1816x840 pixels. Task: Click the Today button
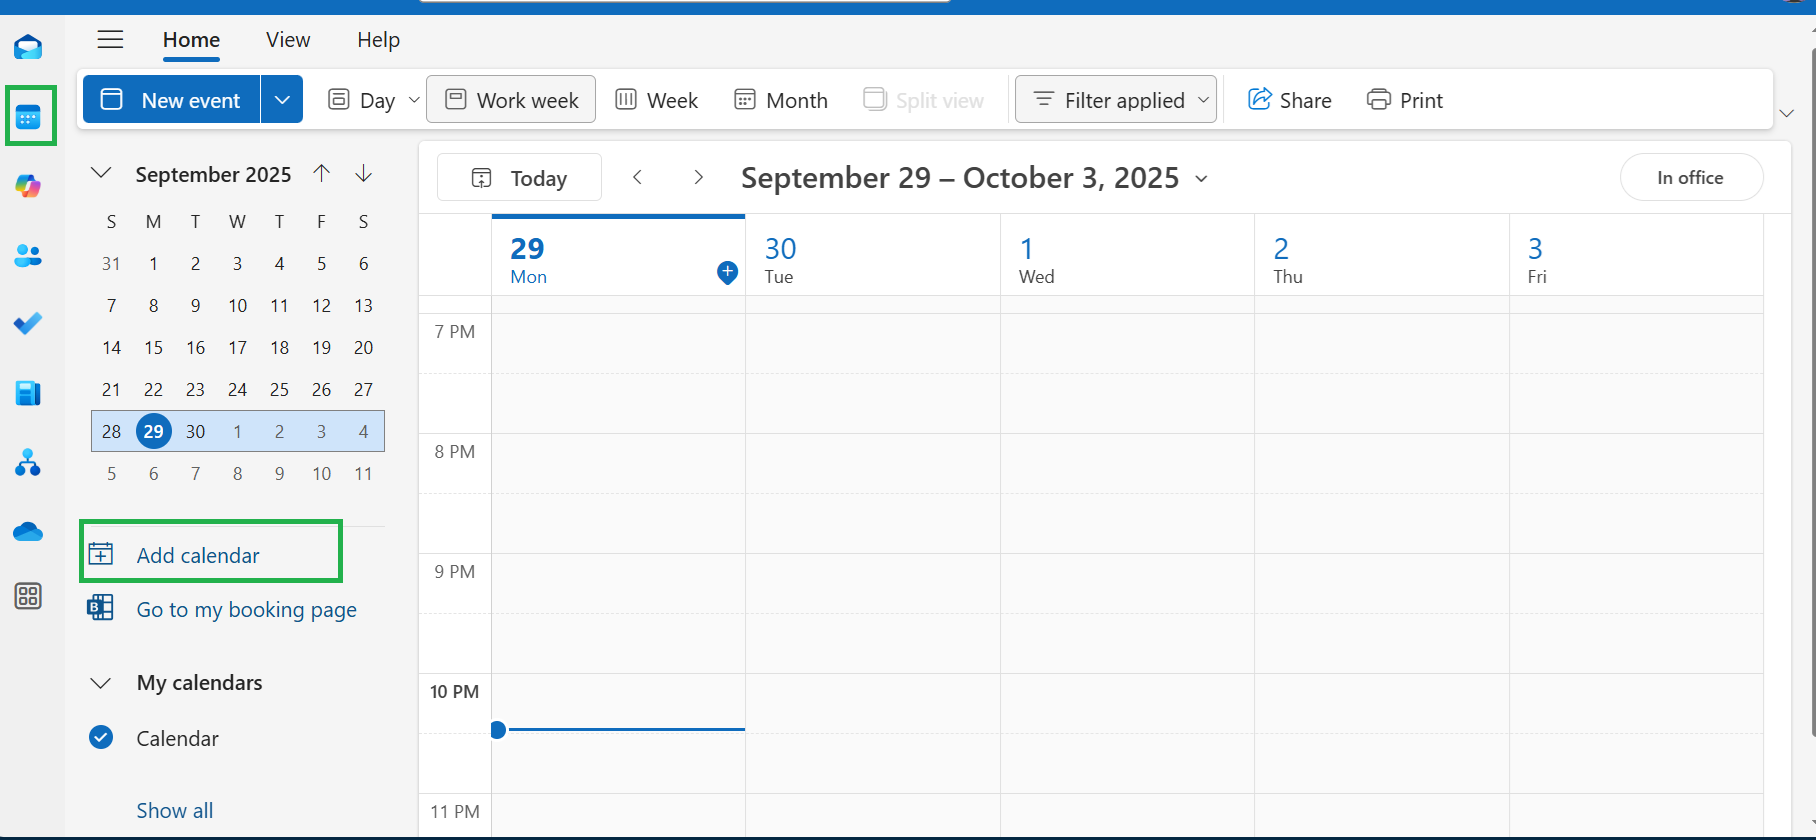tap(519, 178)
